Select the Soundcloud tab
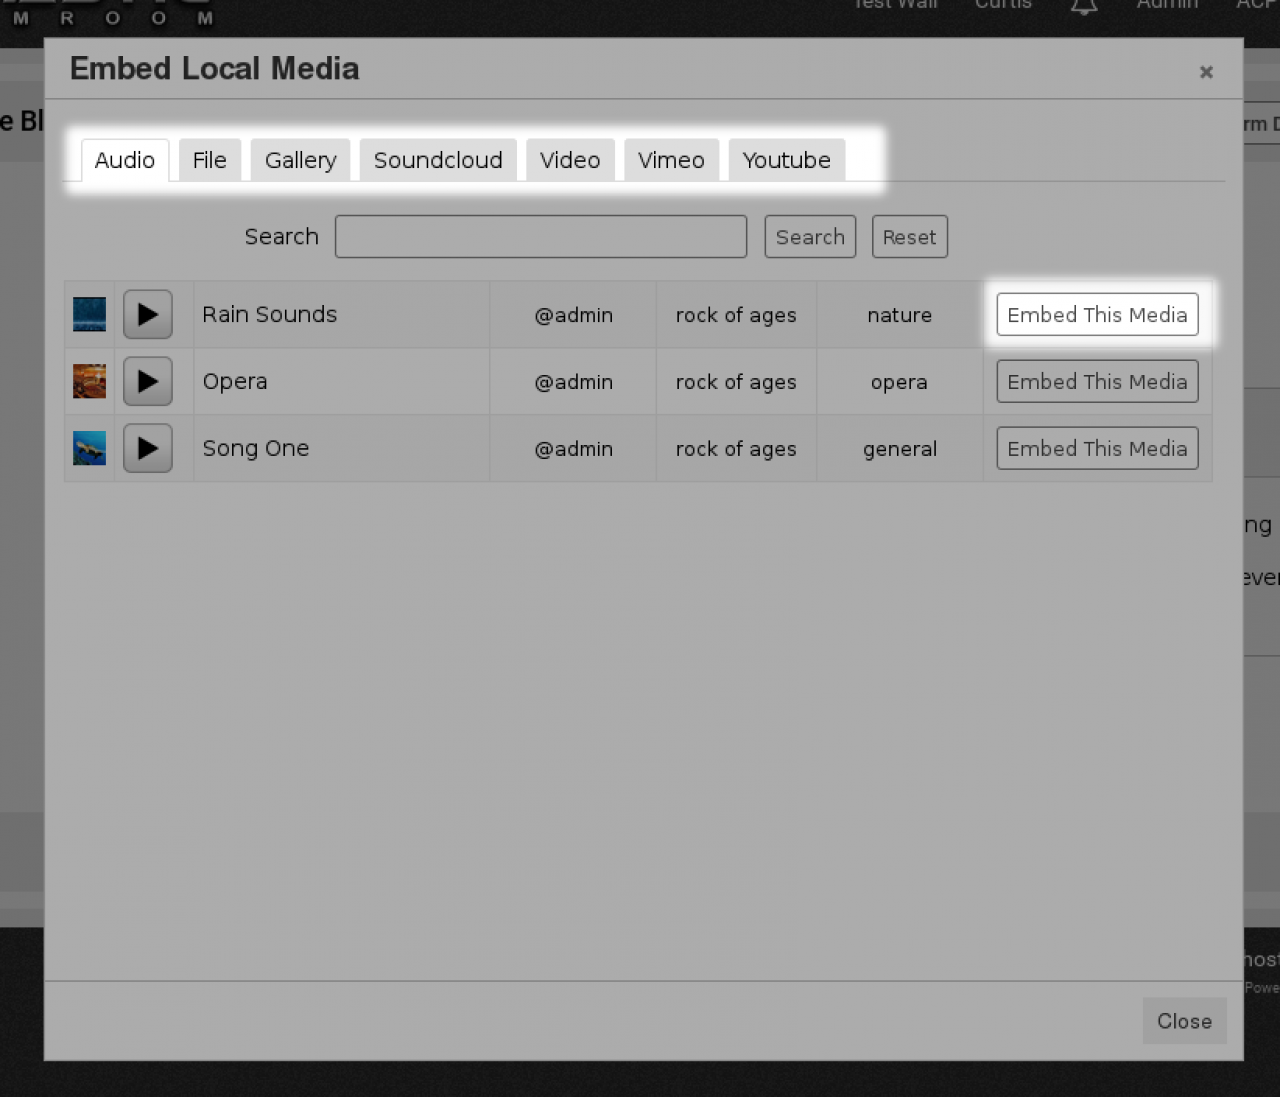Image resolution: width=1280 pixels, height=1097 pixels. pos(438,160)
